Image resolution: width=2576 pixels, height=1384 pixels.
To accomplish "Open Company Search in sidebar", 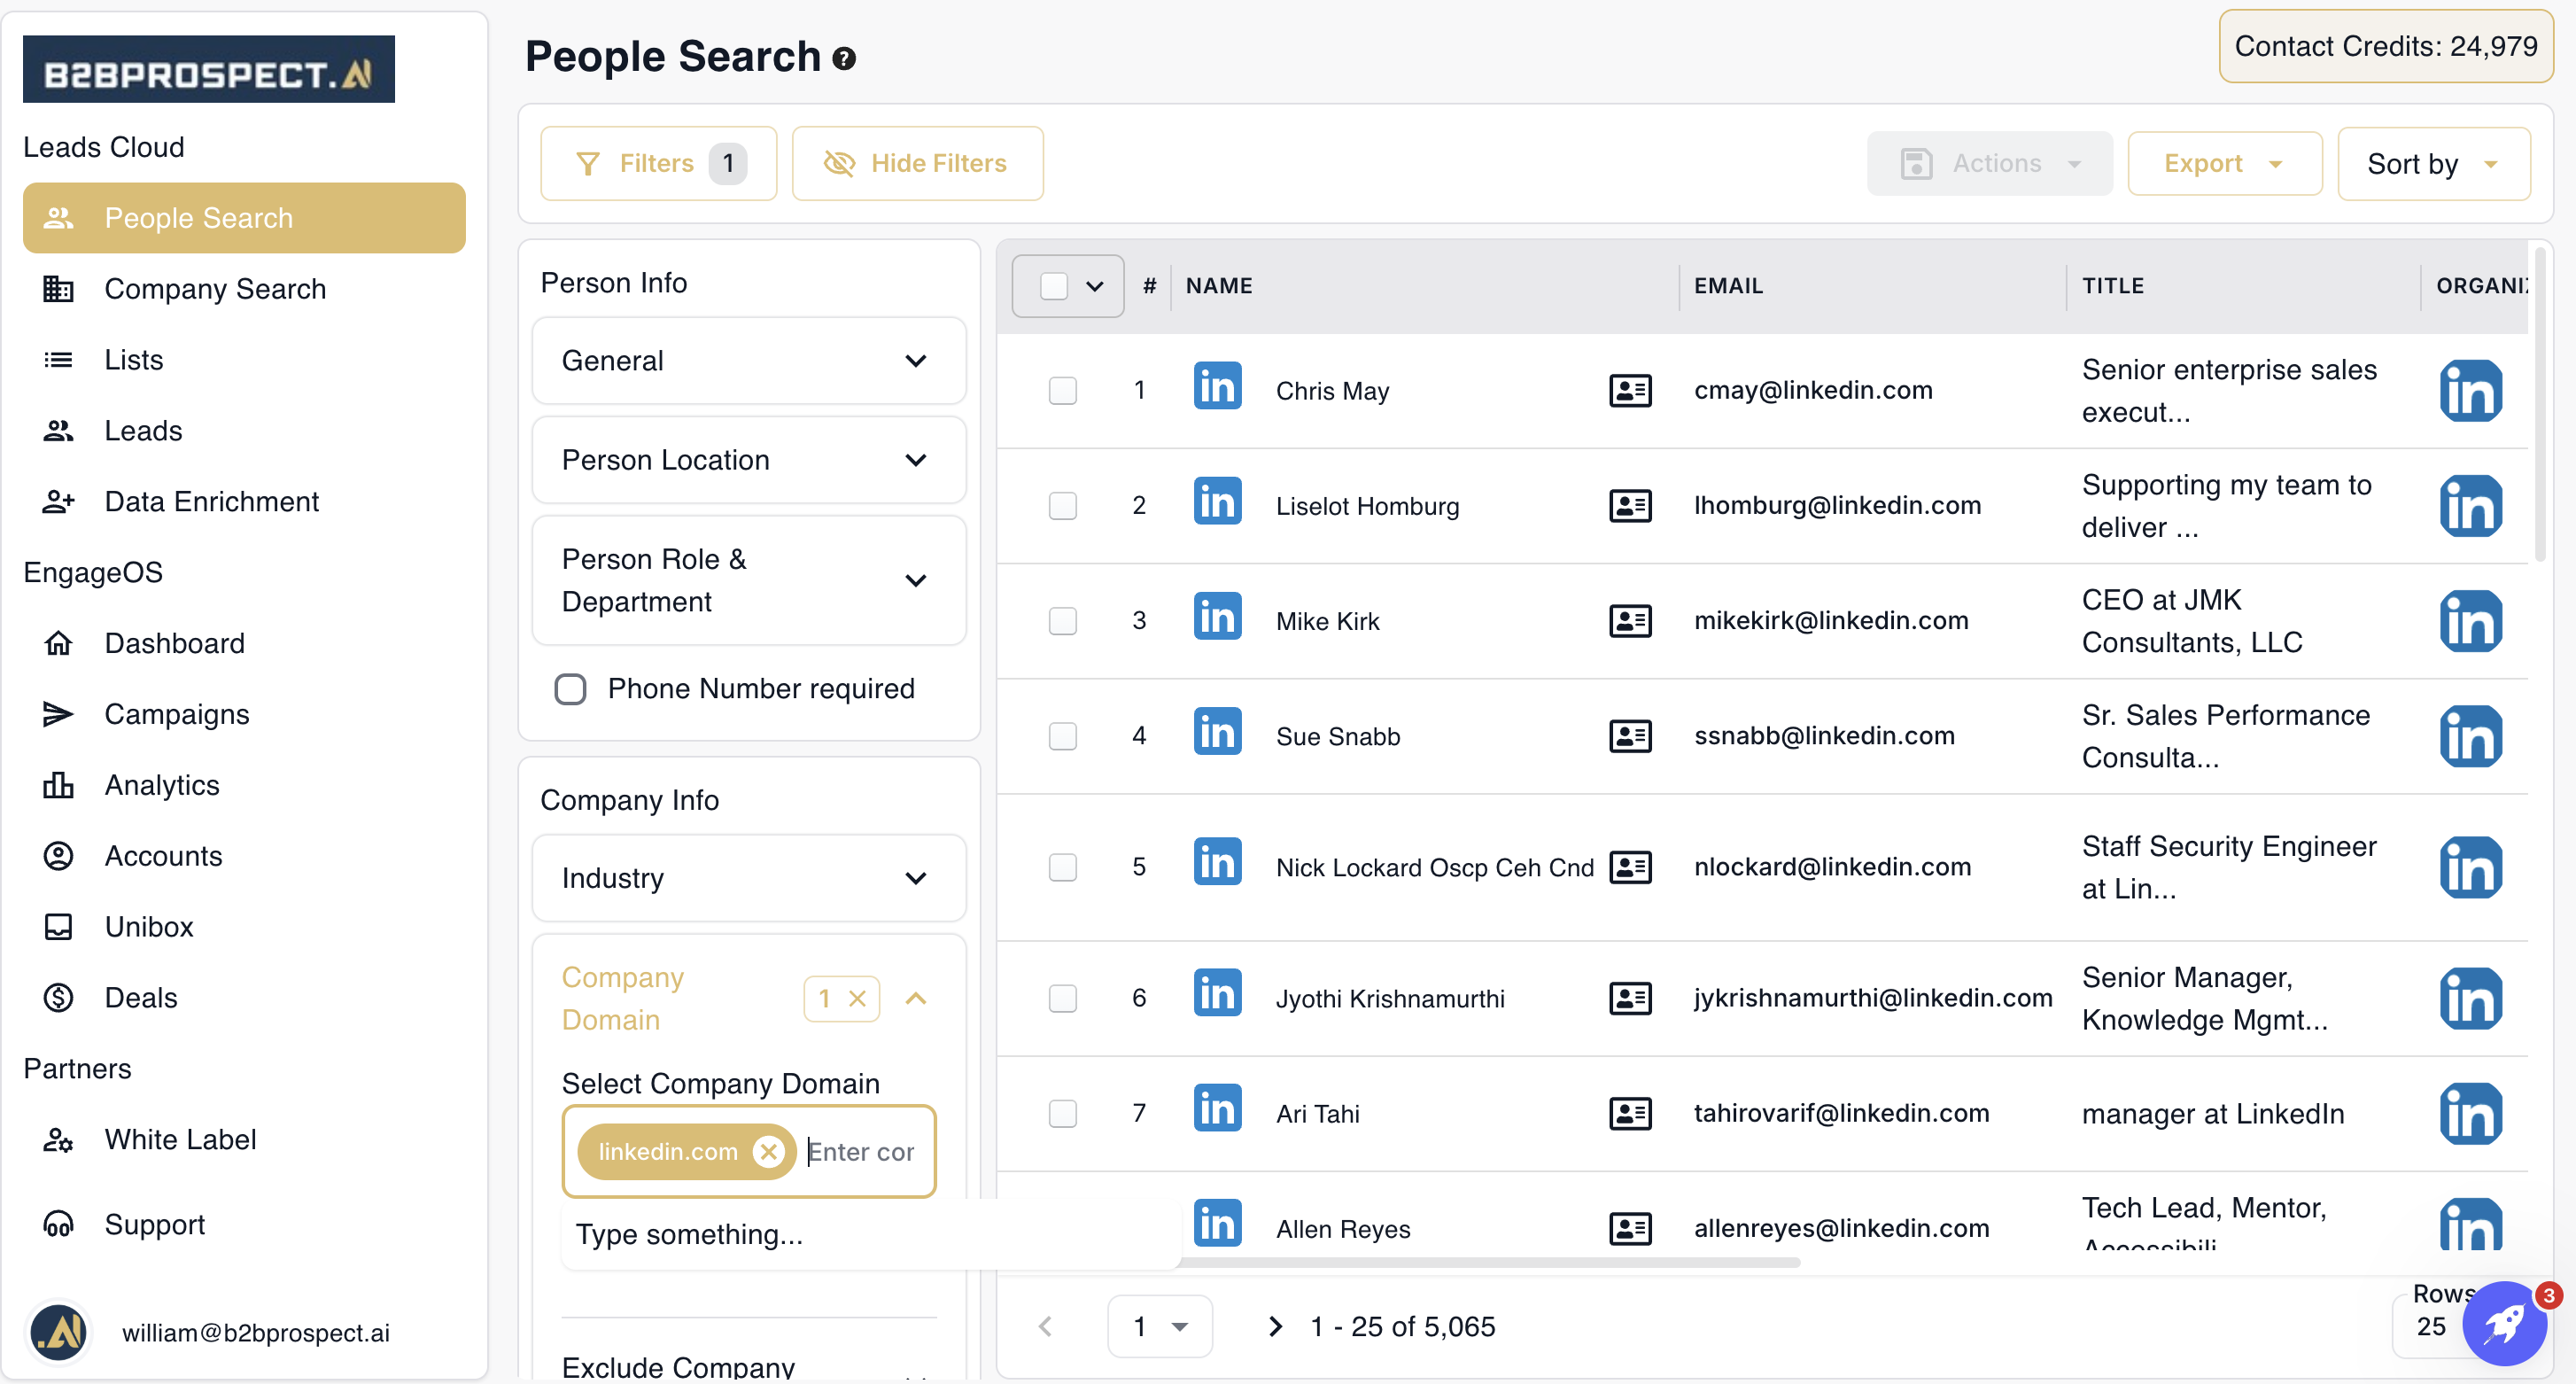I will (x=215, y=289).
